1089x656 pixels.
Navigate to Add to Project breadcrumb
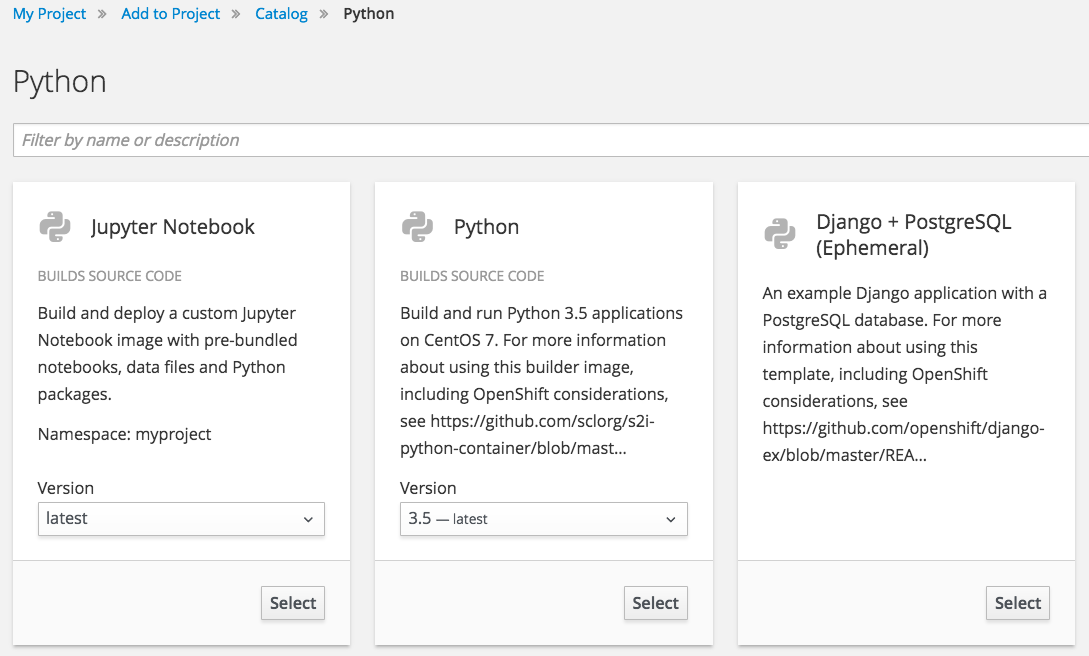pos(170,14)
